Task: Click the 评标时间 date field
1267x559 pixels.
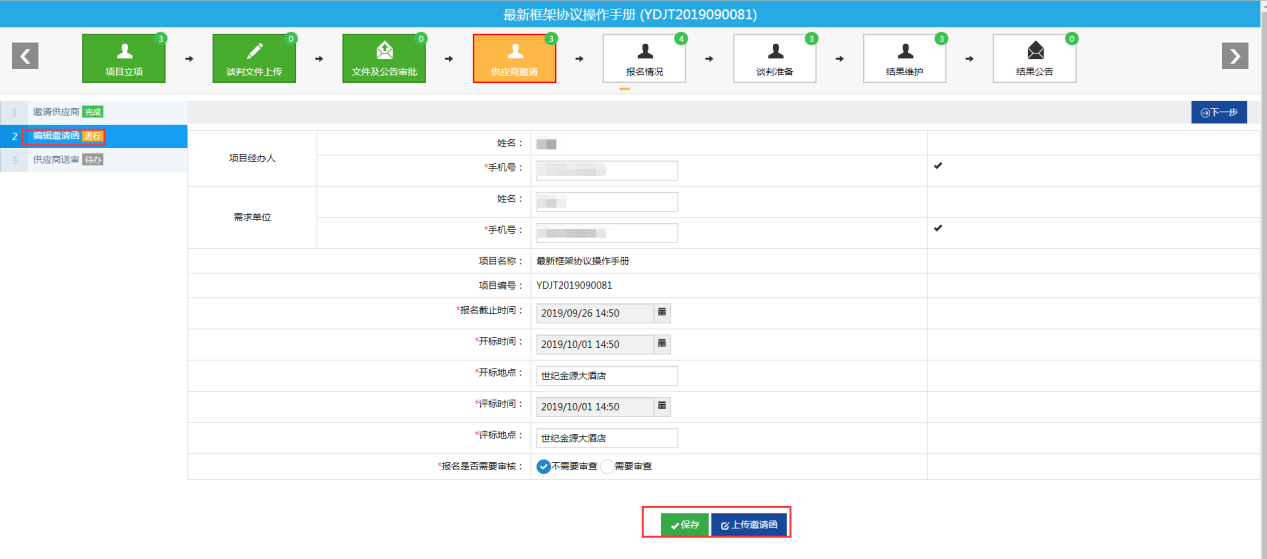Action: [x=595, y=407]
